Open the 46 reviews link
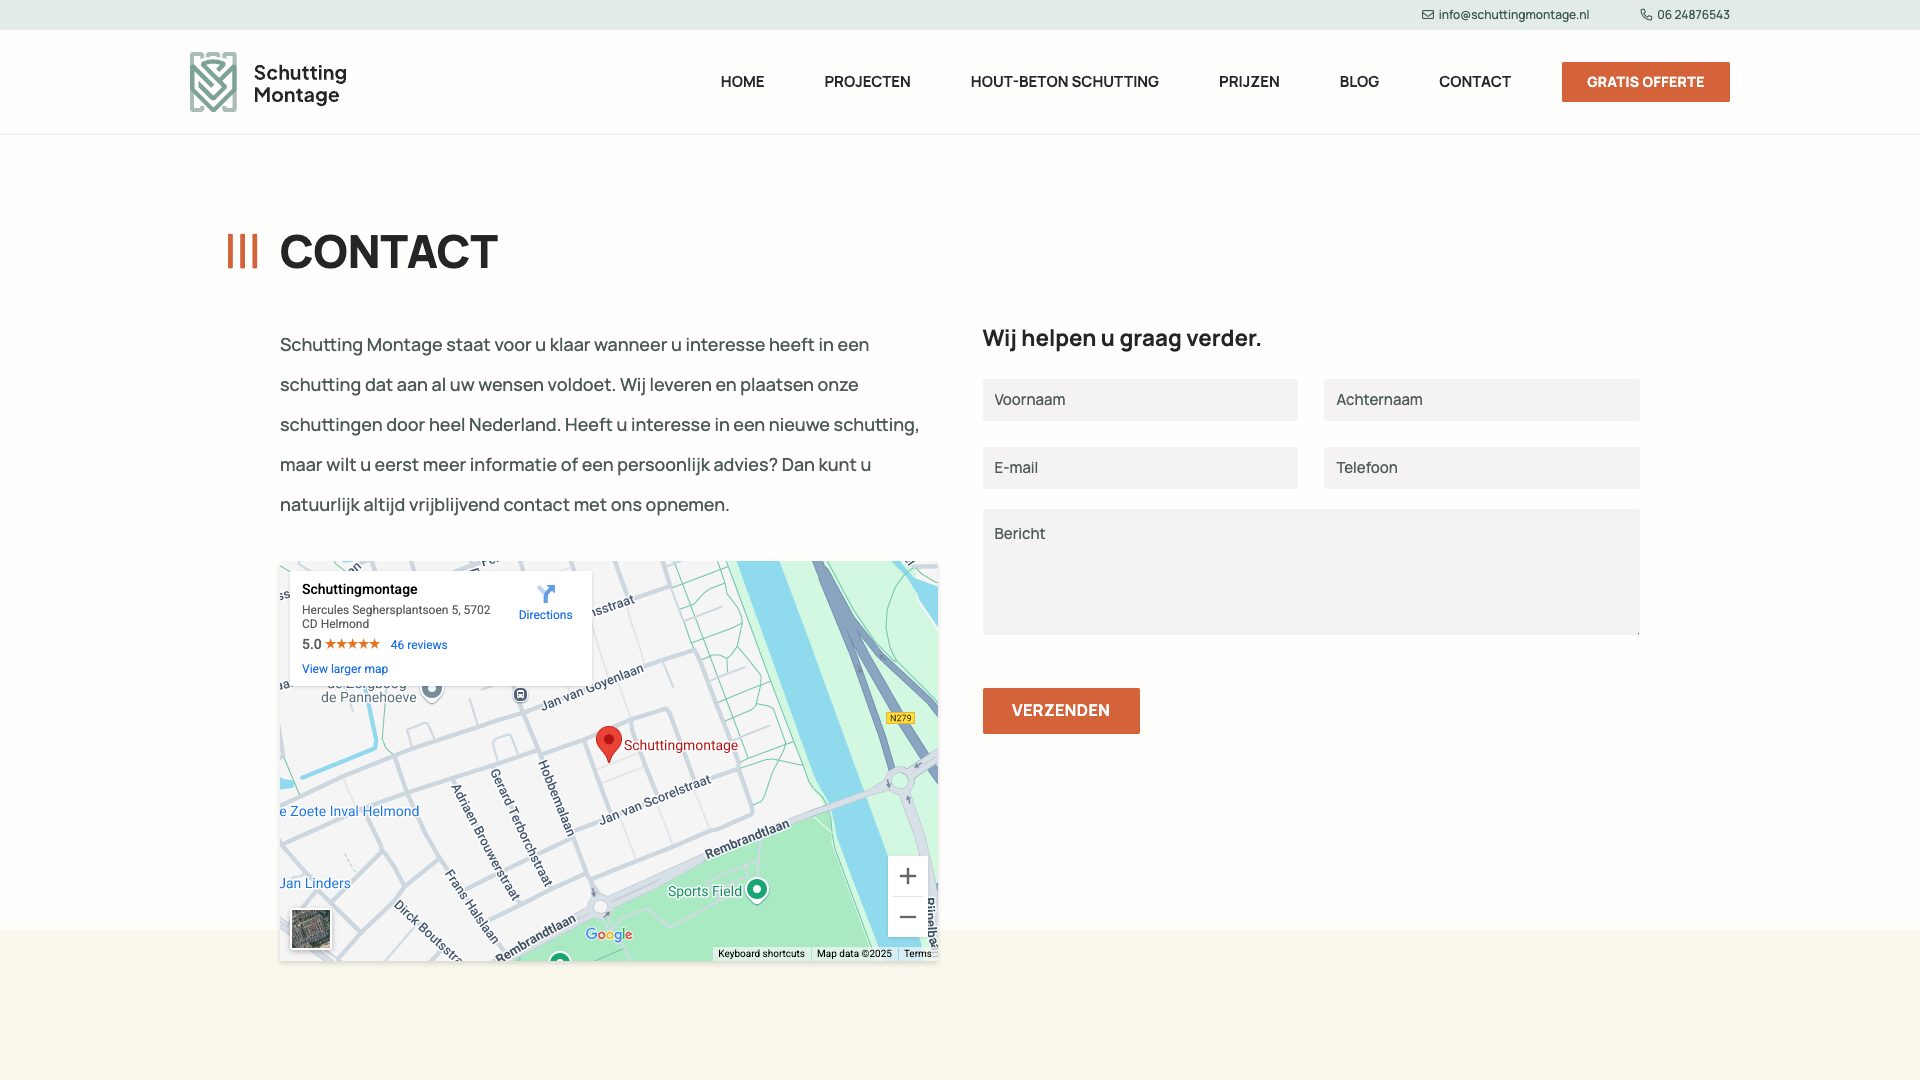The width and height of the screenshot is (1920, 1080). 419,645
